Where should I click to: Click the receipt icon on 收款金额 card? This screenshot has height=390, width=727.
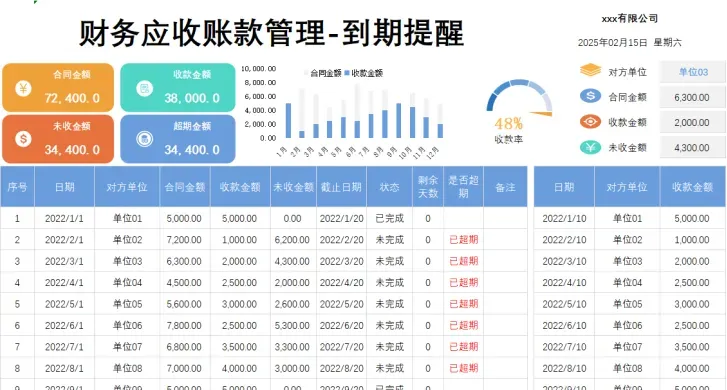coord(145,88)
